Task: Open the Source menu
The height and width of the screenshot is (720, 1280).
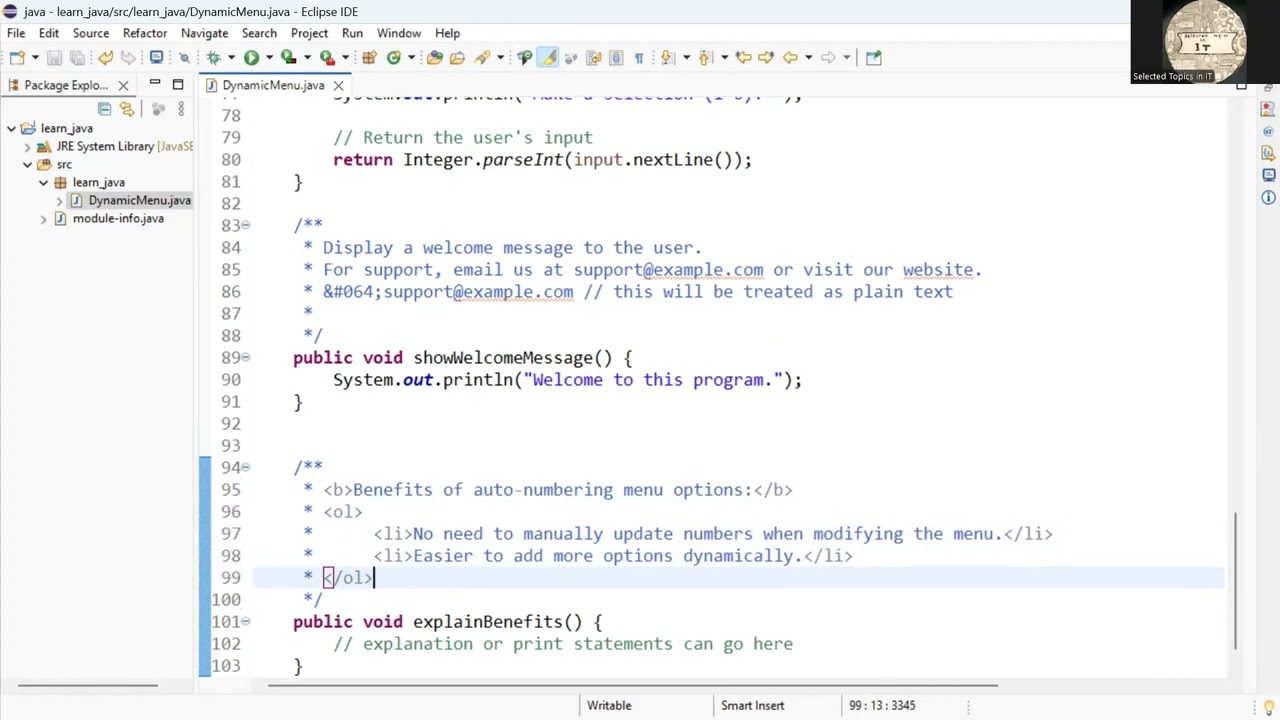Action: [x=90, y=33]
